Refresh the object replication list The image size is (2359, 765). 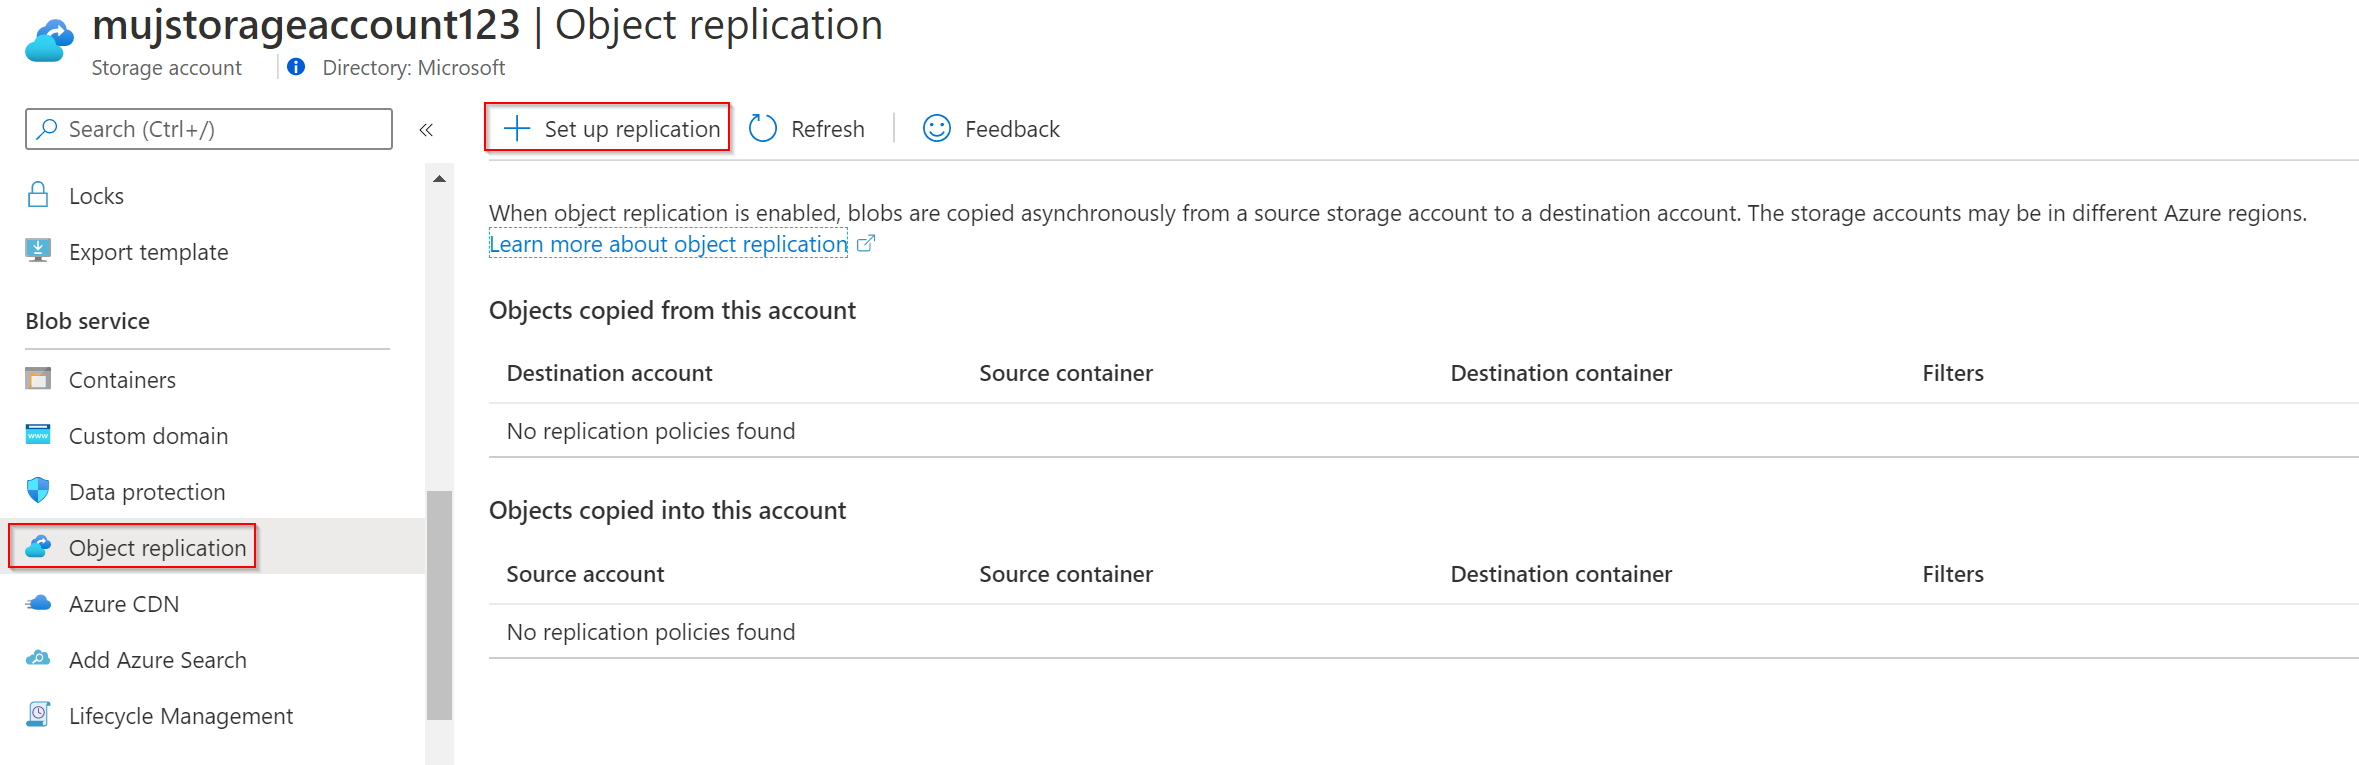[x=807, y=129]
